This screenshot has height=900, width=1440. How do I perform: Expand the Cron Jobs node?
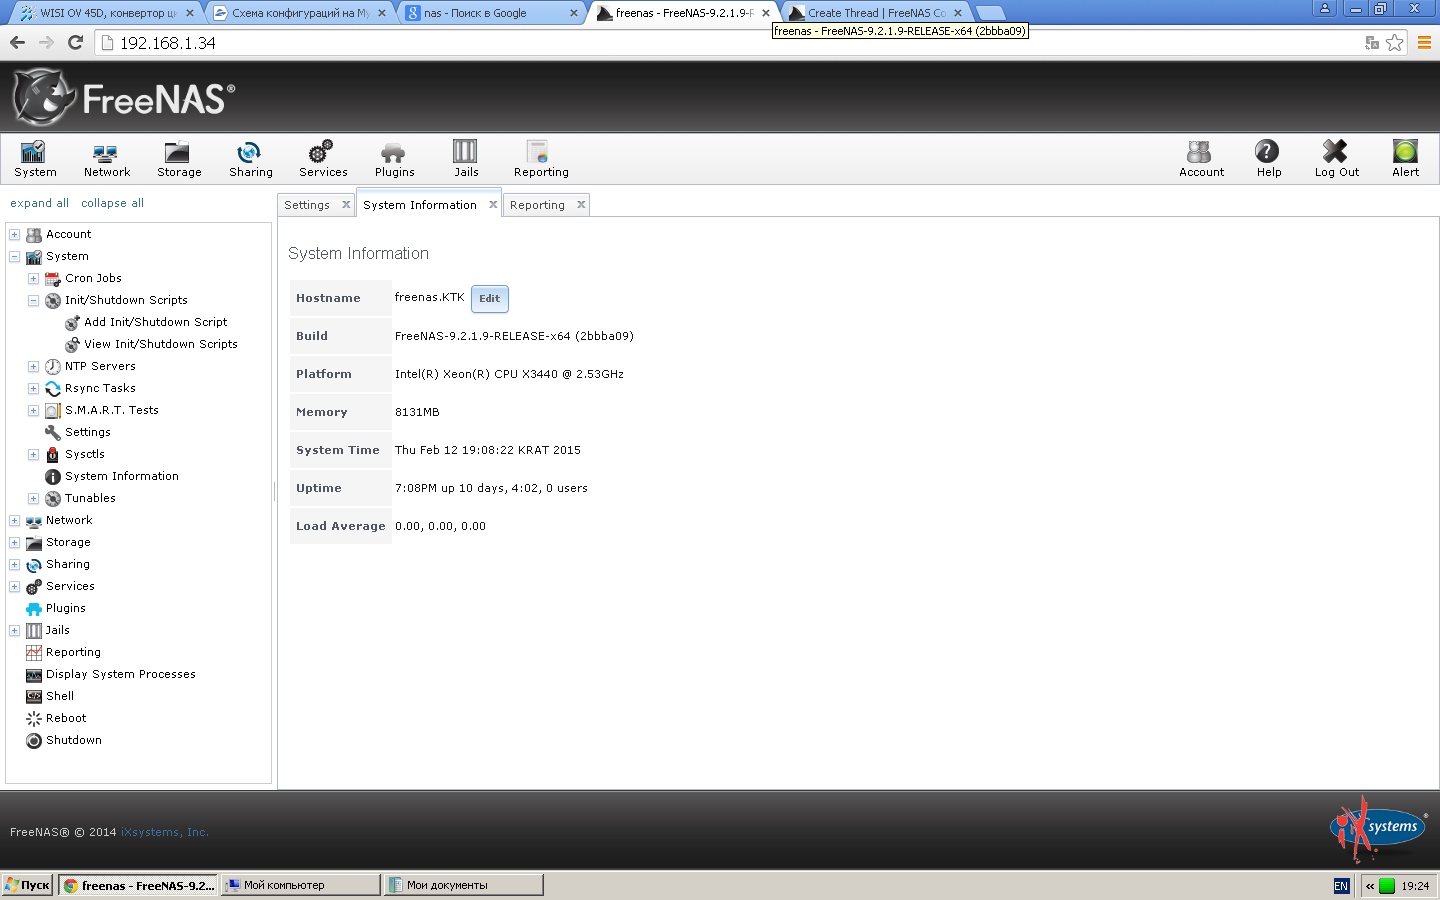pos(34,279)
